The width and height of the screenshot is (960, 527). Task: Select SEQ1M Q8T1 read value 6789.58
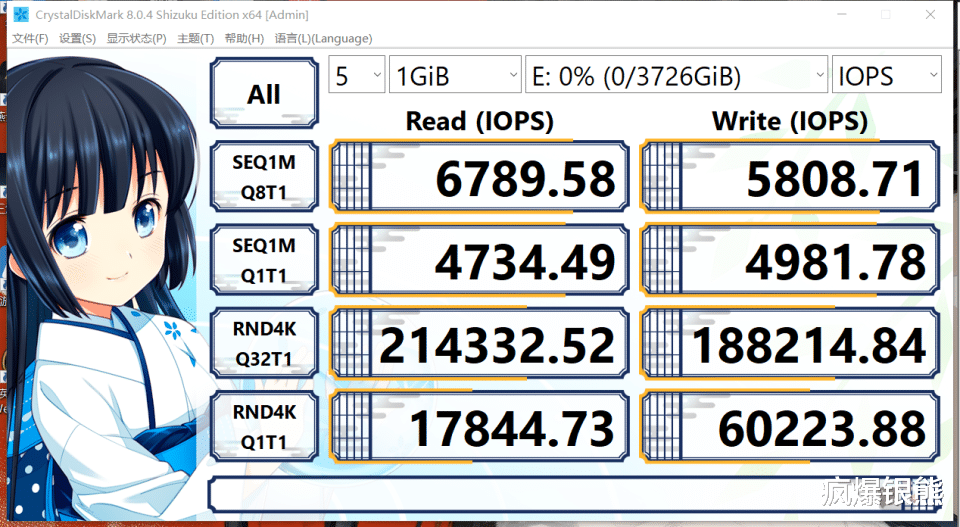tap(479, 177)
